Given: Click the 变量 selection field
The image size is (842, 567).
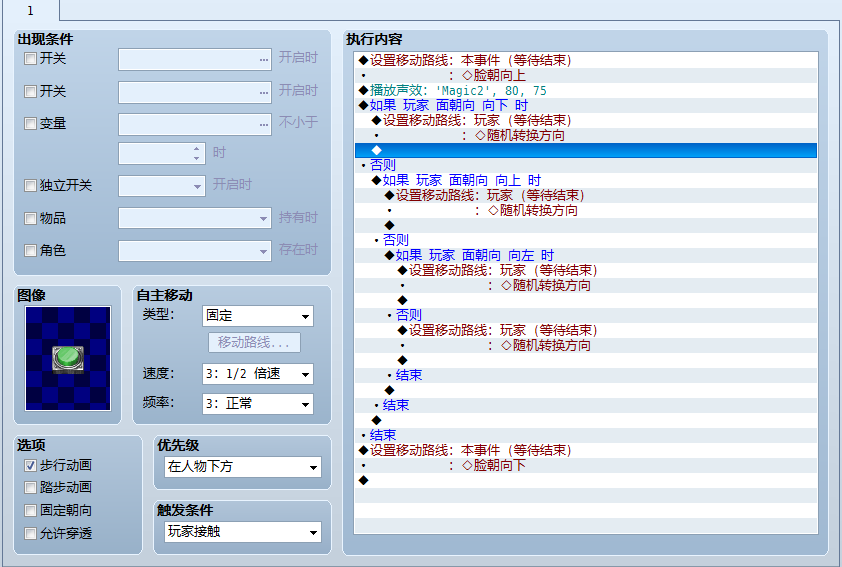Looking at the screenshot, I should tap(195, 125).
